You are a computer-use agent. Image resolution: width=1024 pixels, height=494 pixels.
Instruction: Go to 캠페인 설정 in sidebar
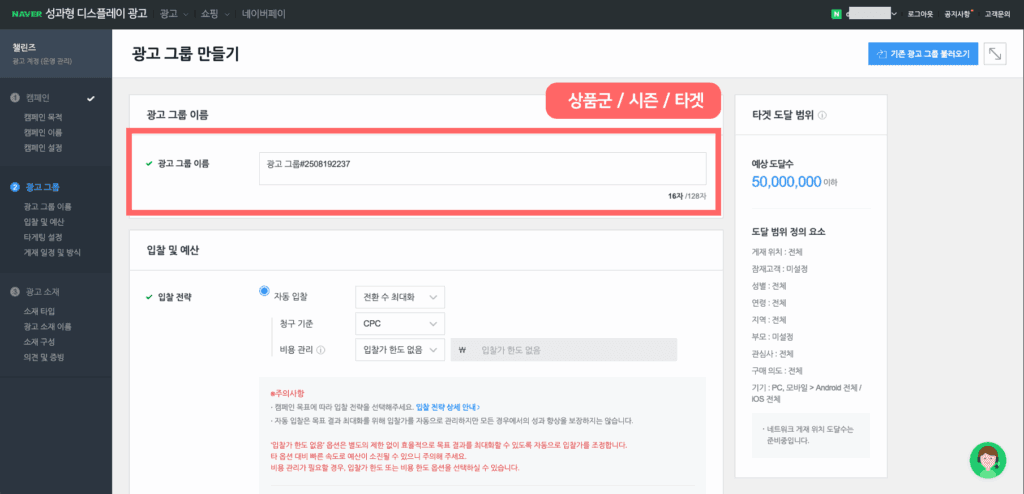(43, 148)
